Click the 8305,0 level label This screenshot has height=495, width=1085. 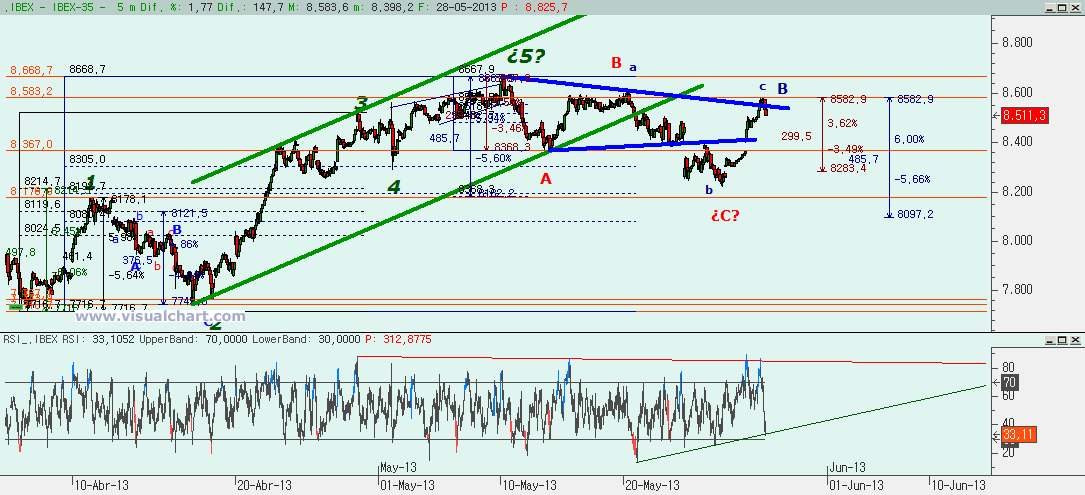87,159
